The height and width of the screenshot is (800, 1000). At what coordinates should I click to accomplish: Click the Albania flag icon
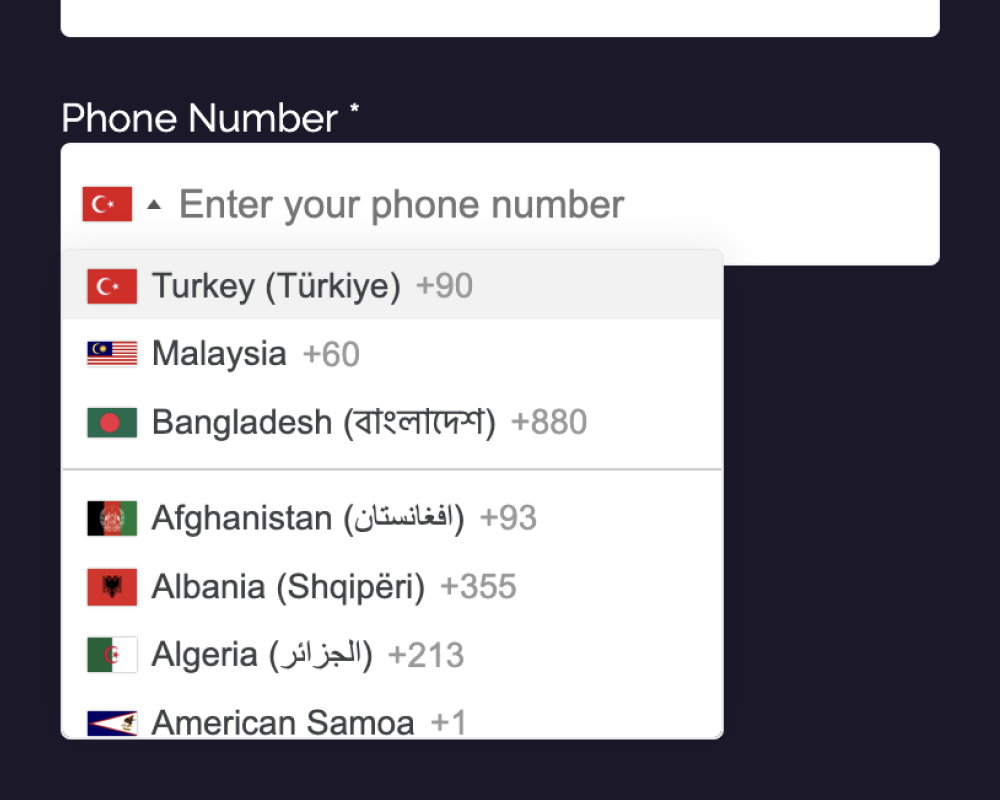pyautogui.click(x=112, y=587)
